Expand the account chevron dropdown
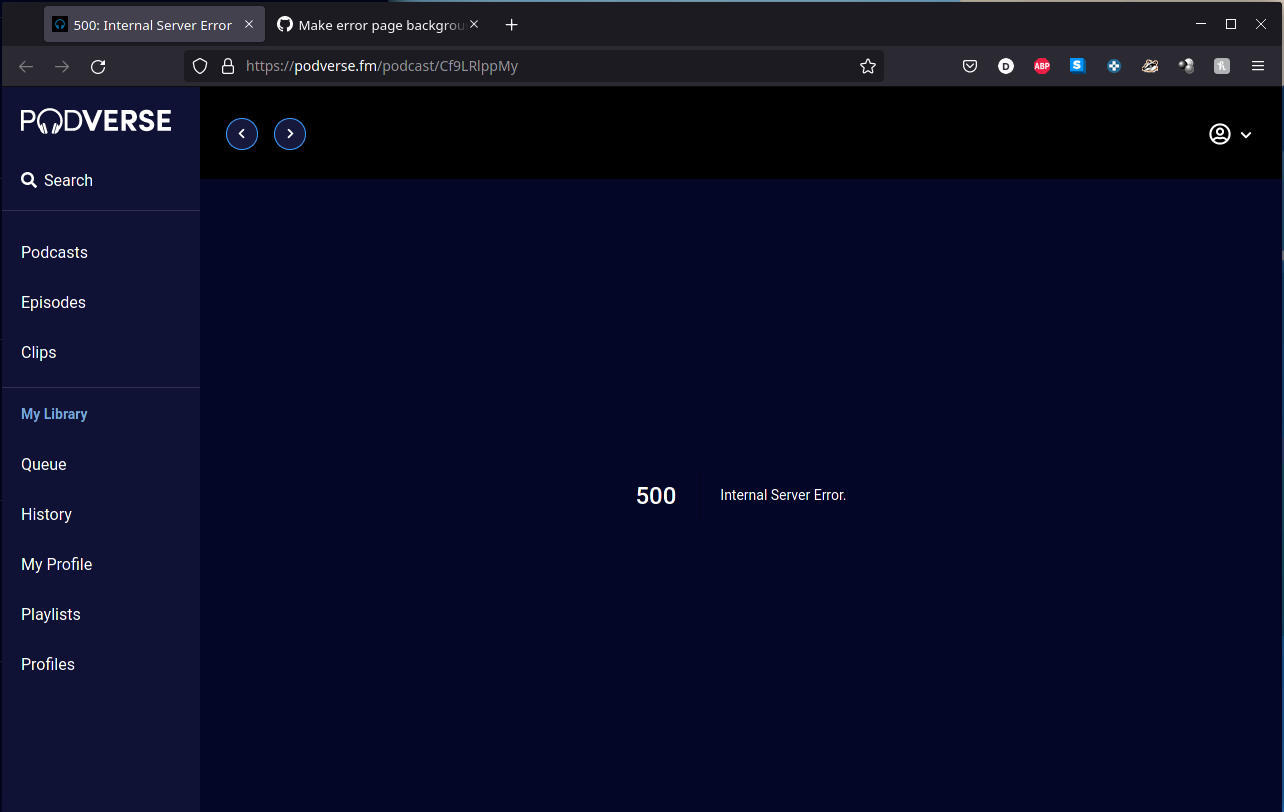 [1246, 133]
